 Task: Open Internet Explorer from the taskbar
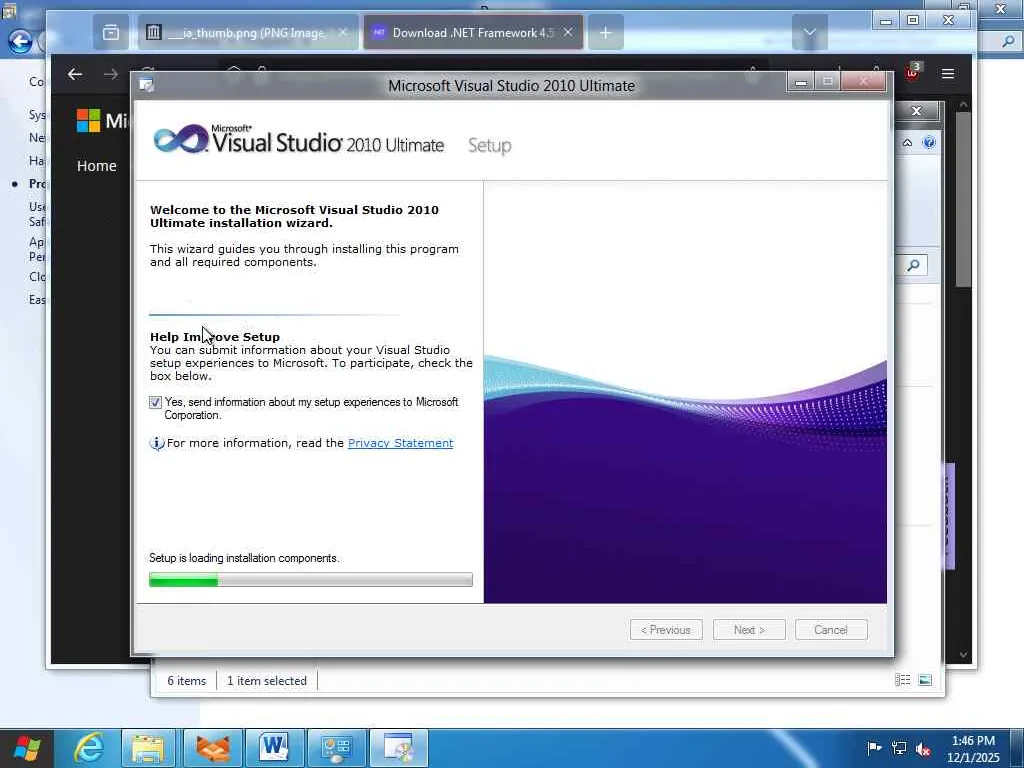(88, 748)
